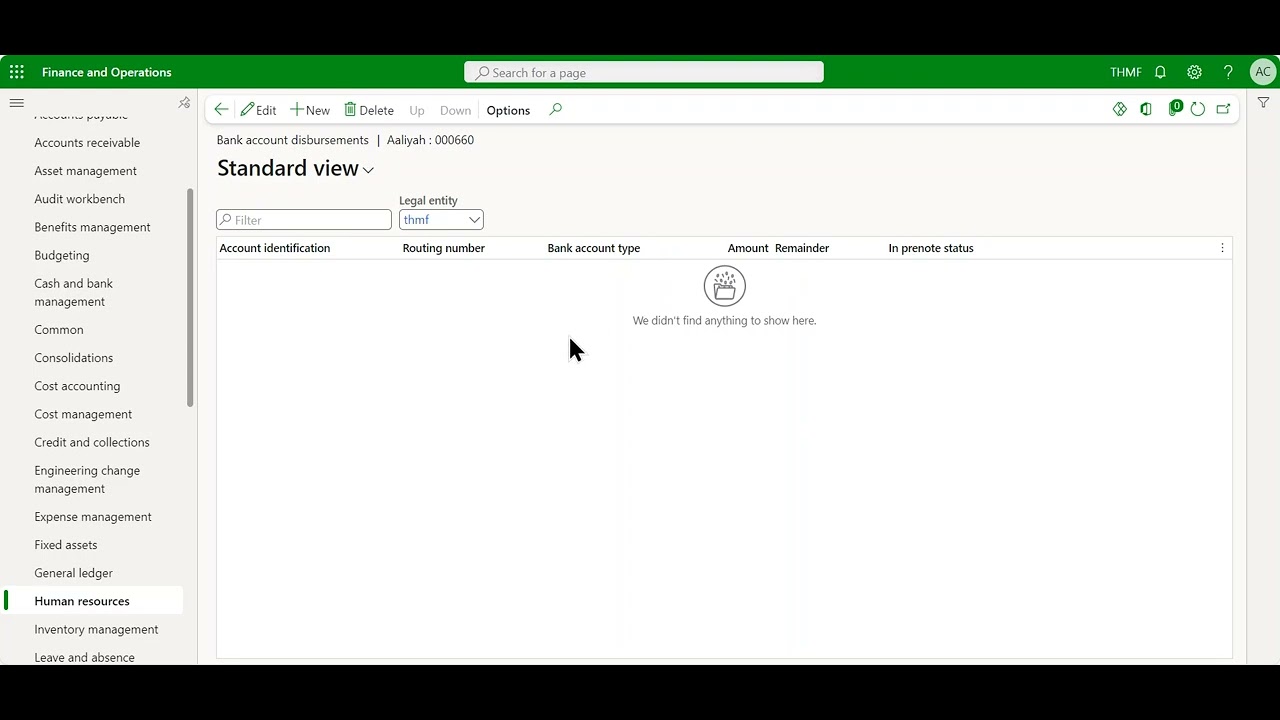Viewport: 1280px width, 720px height.
Task: Open Cash and bank management module
Action: coord(74,292)
